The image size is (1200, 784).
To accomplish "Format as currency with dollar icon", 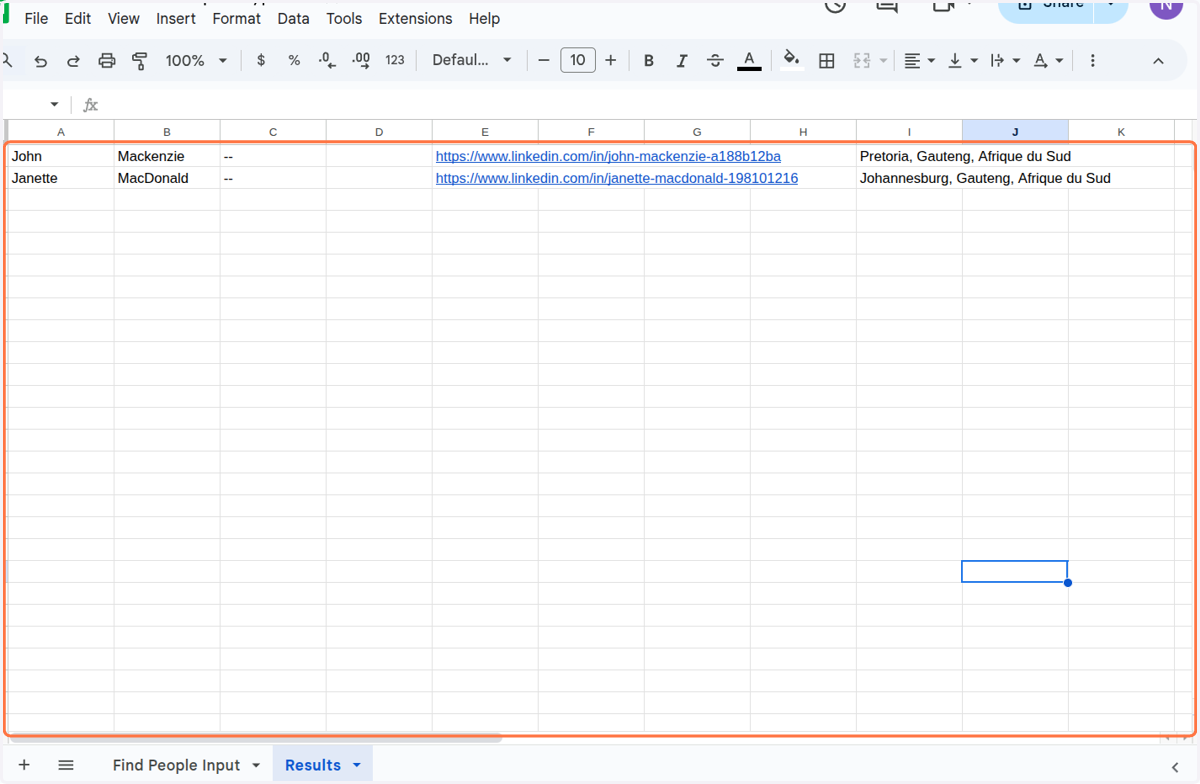I will [x=261, y=60].
